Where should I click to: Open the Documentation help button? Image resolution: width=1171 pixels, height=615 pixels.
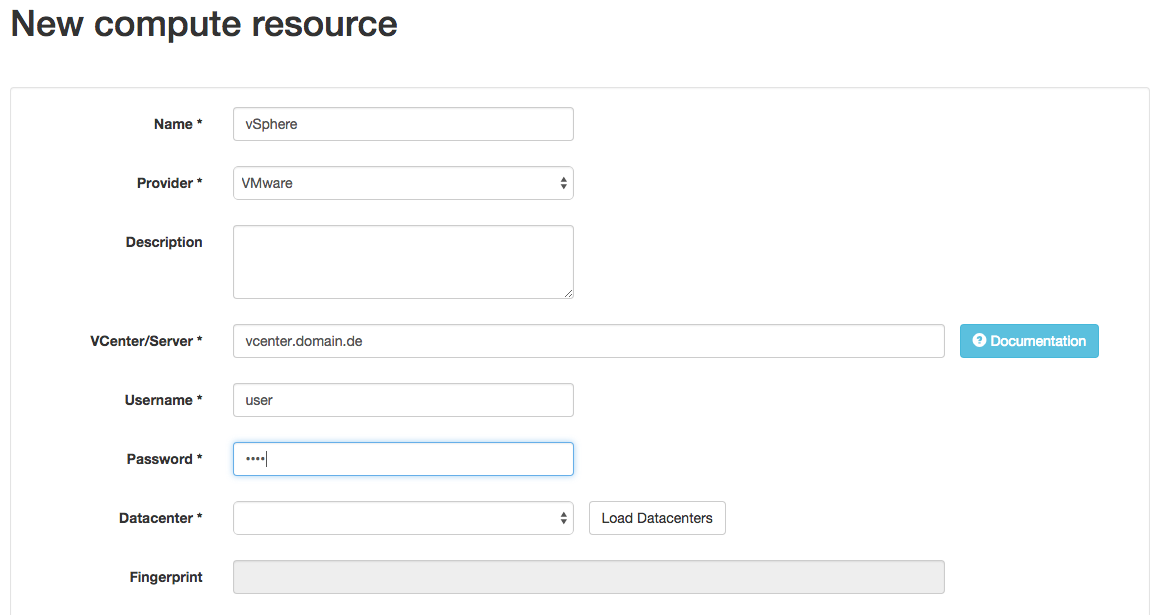click(x=1029, y=341)
